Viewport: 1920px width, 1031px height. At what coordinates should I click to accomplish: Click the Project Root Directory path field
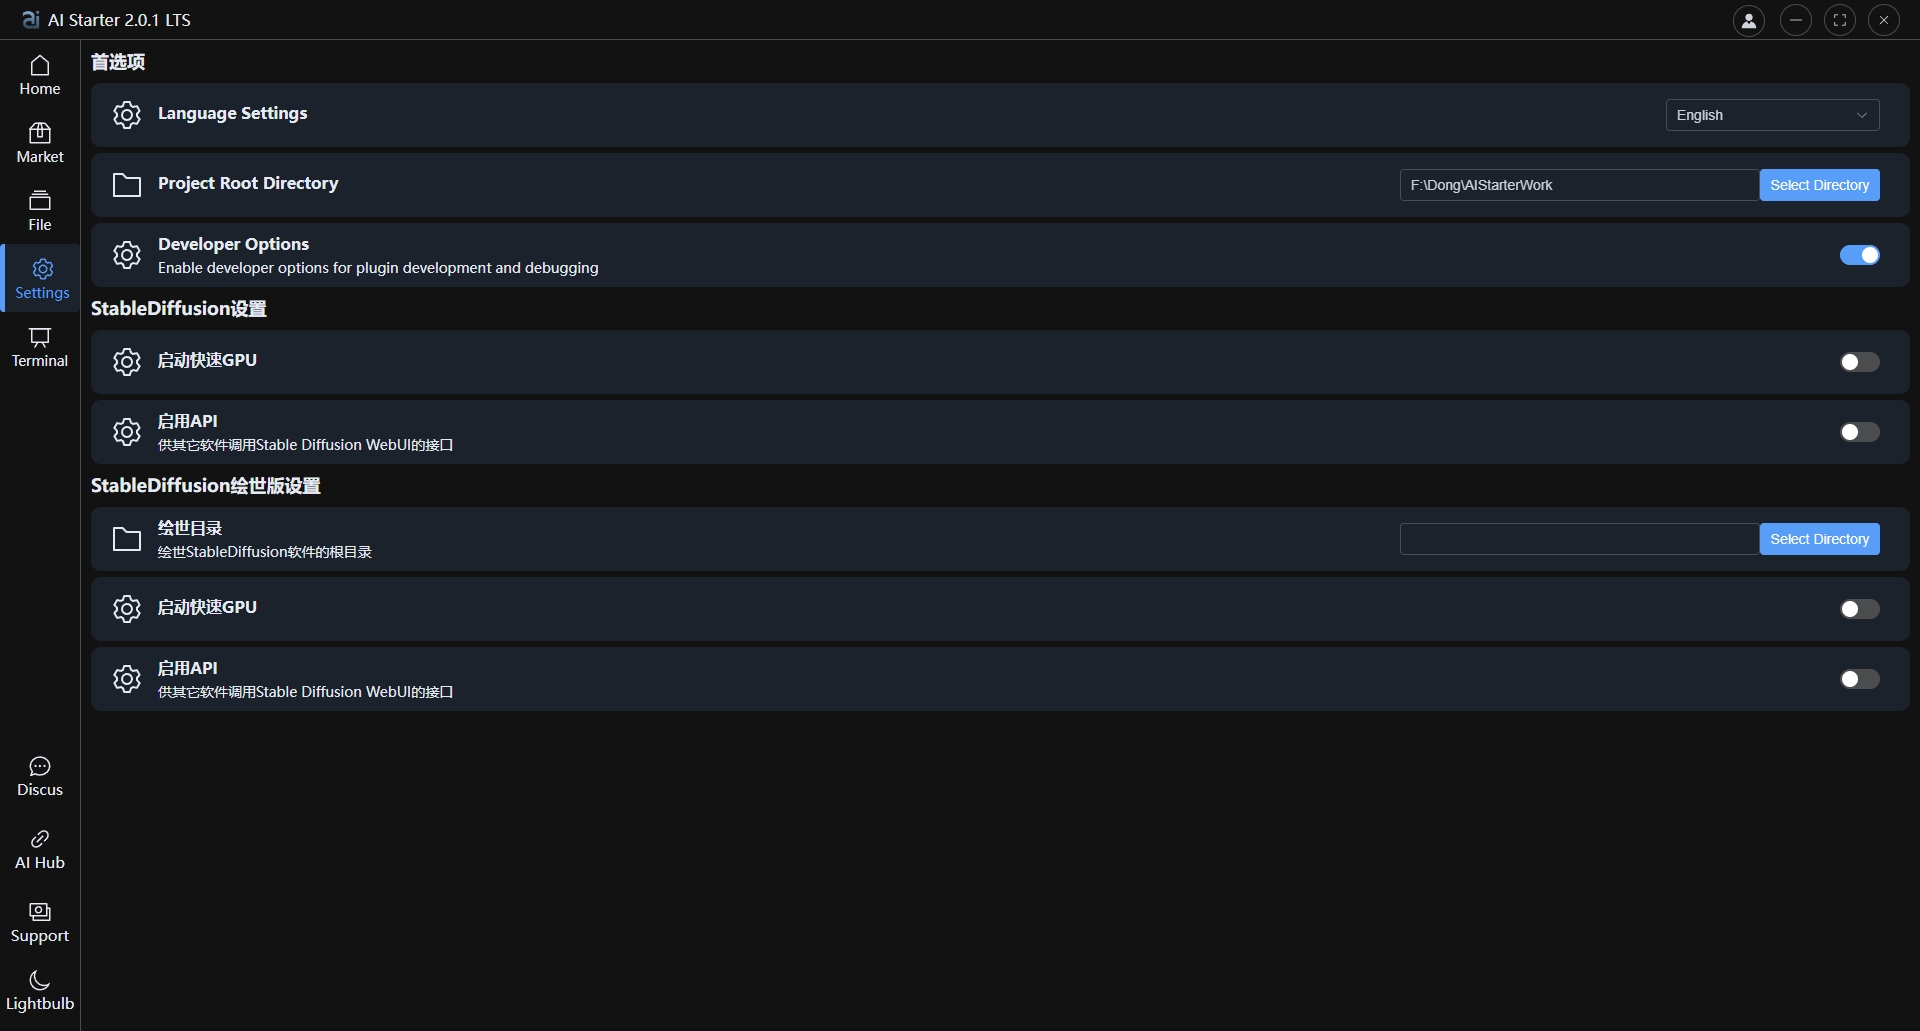click(x=1578, y=185)
